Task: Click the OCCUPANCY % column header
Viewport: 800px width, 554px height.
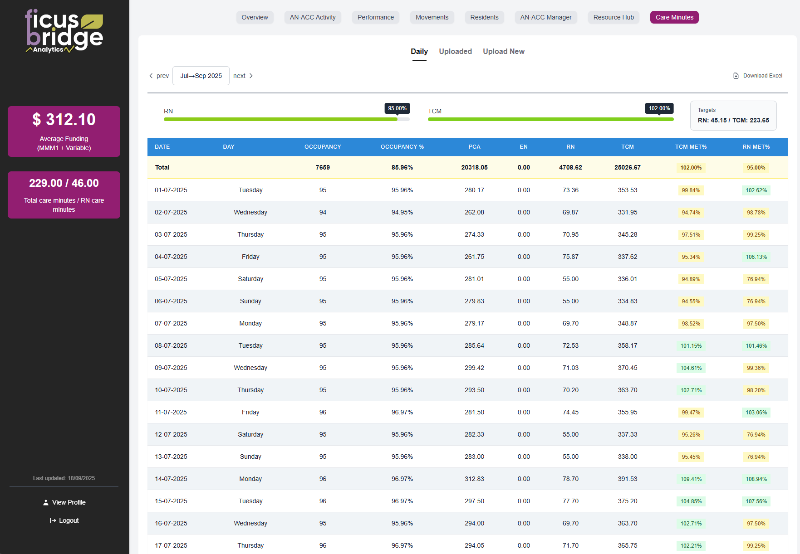Action: pos(403,146)
